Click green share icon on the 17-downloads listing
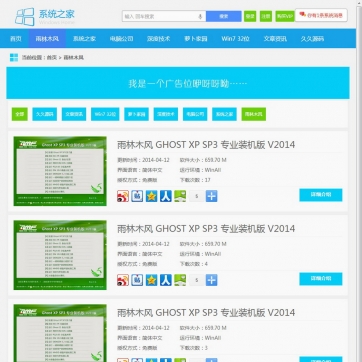 click(x=180, y=196)
